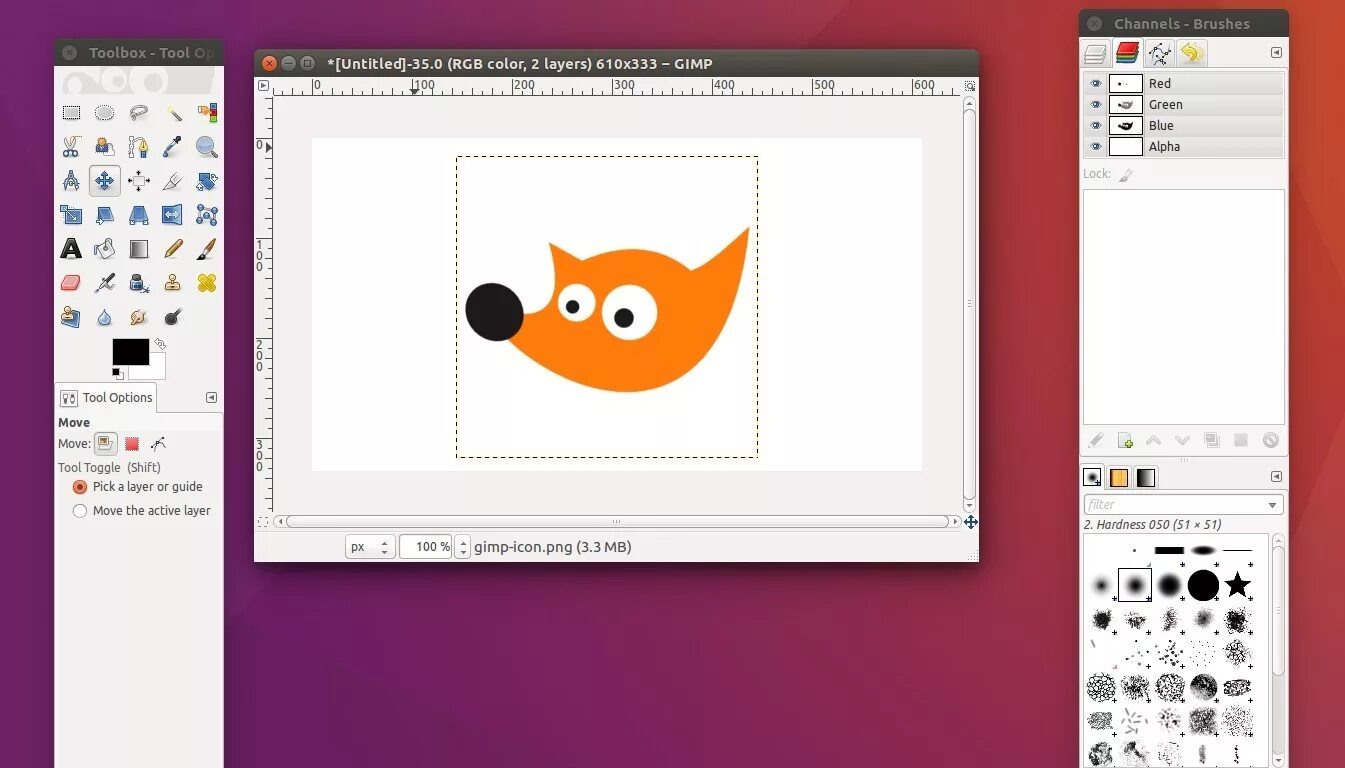The height and width of the screenshot is (768, 1345).
Task: Select the Text tool
Action: click(71, 249)
